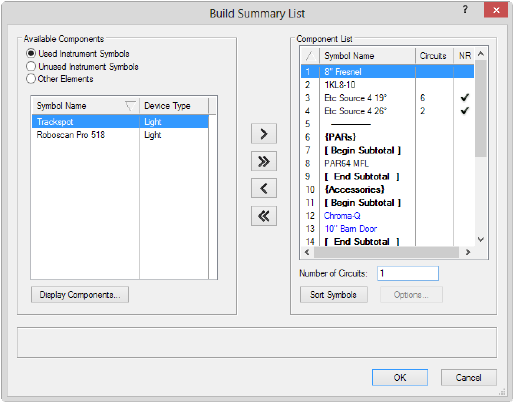Image resolution: width=514 pixels, height=403 pixels.
Task: Click the Number of Circuits input field
Action: coord(408,273)
